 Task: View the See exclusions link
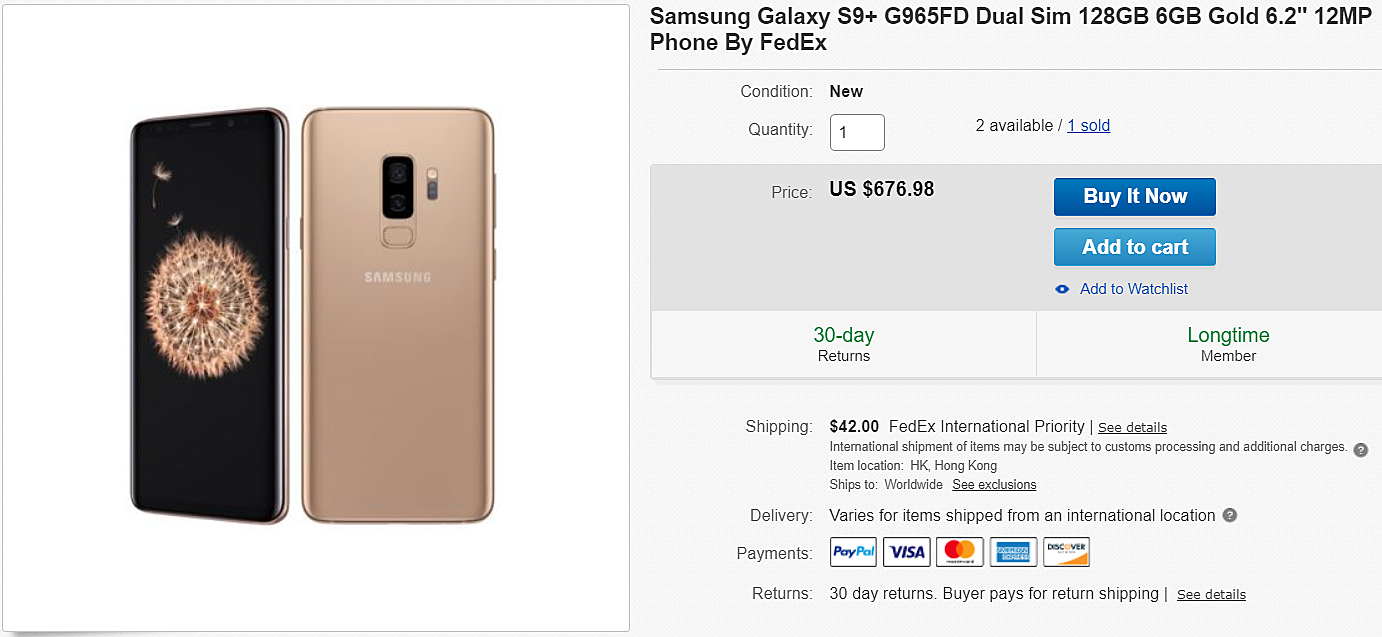click(x=994, y=485)
